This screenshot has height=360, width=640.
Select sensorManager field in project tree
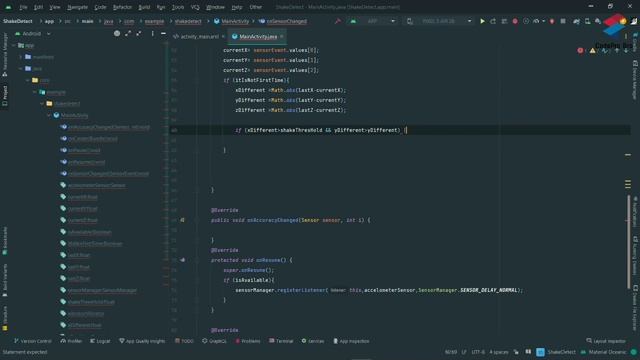click(99, 290)
